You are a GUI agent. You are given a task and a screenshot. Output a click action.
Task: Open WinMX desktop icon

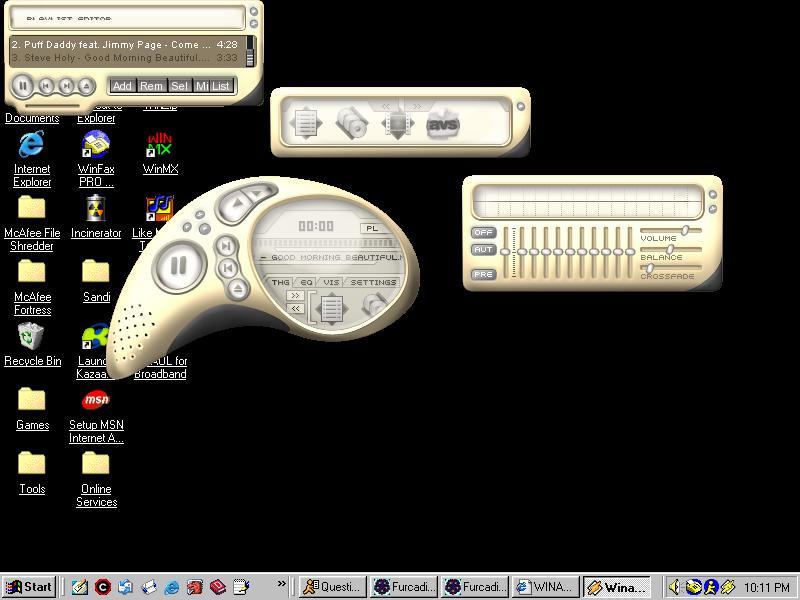click(160, 153)
